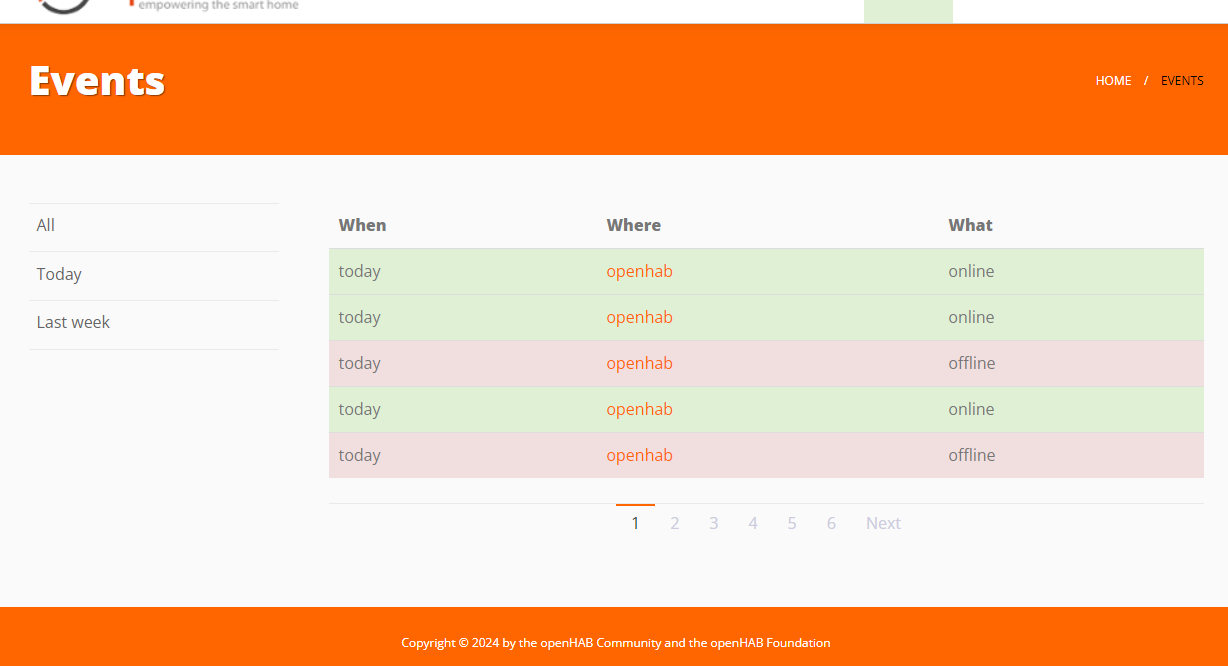Image resolution: width=1228 pixels, height=666 pixels.
Task: Click the EVENTS breadcrumb item
Action: pyautogui.click(x=1182, y=81)
